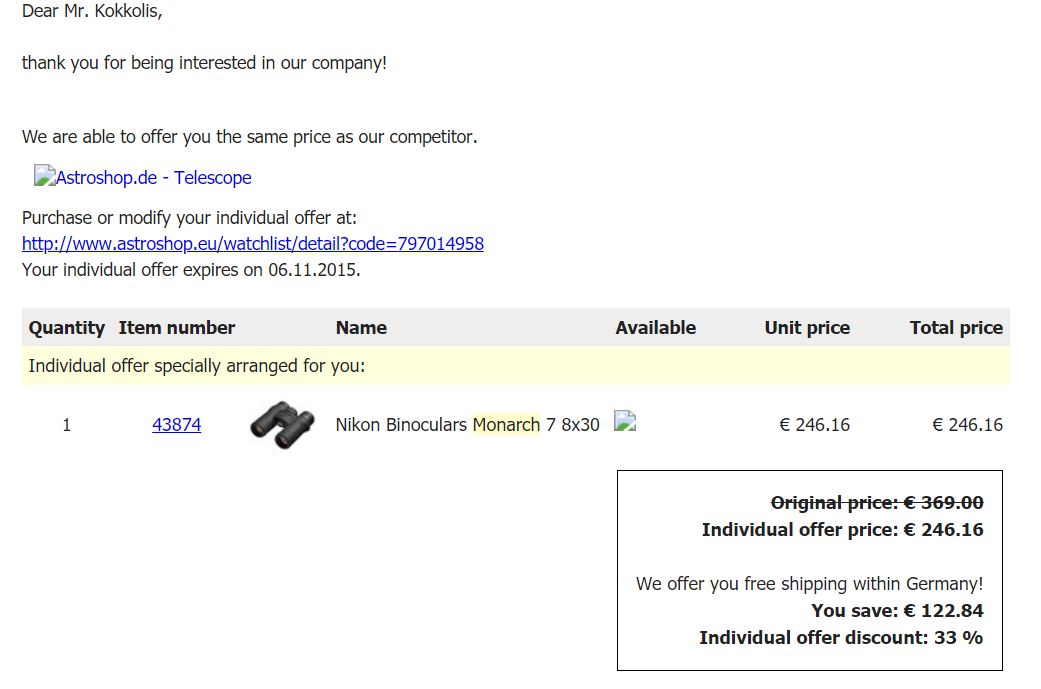Click the Nikon Binoculars Monarch 7 8x30 name
1041x689 pixels.
467,424
